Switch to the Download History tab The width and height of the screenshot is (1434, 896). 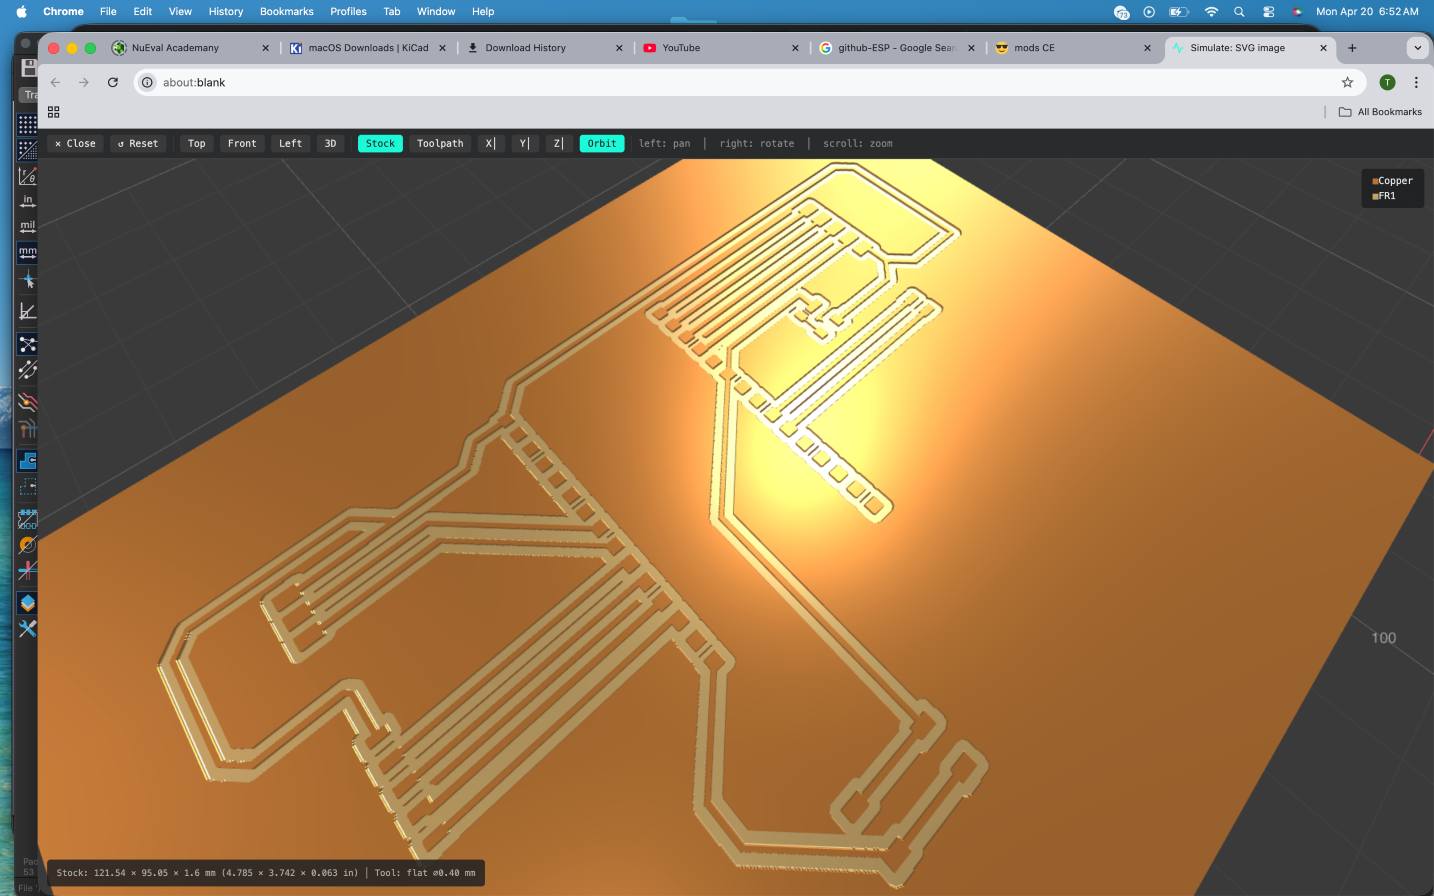click(544, 48)
